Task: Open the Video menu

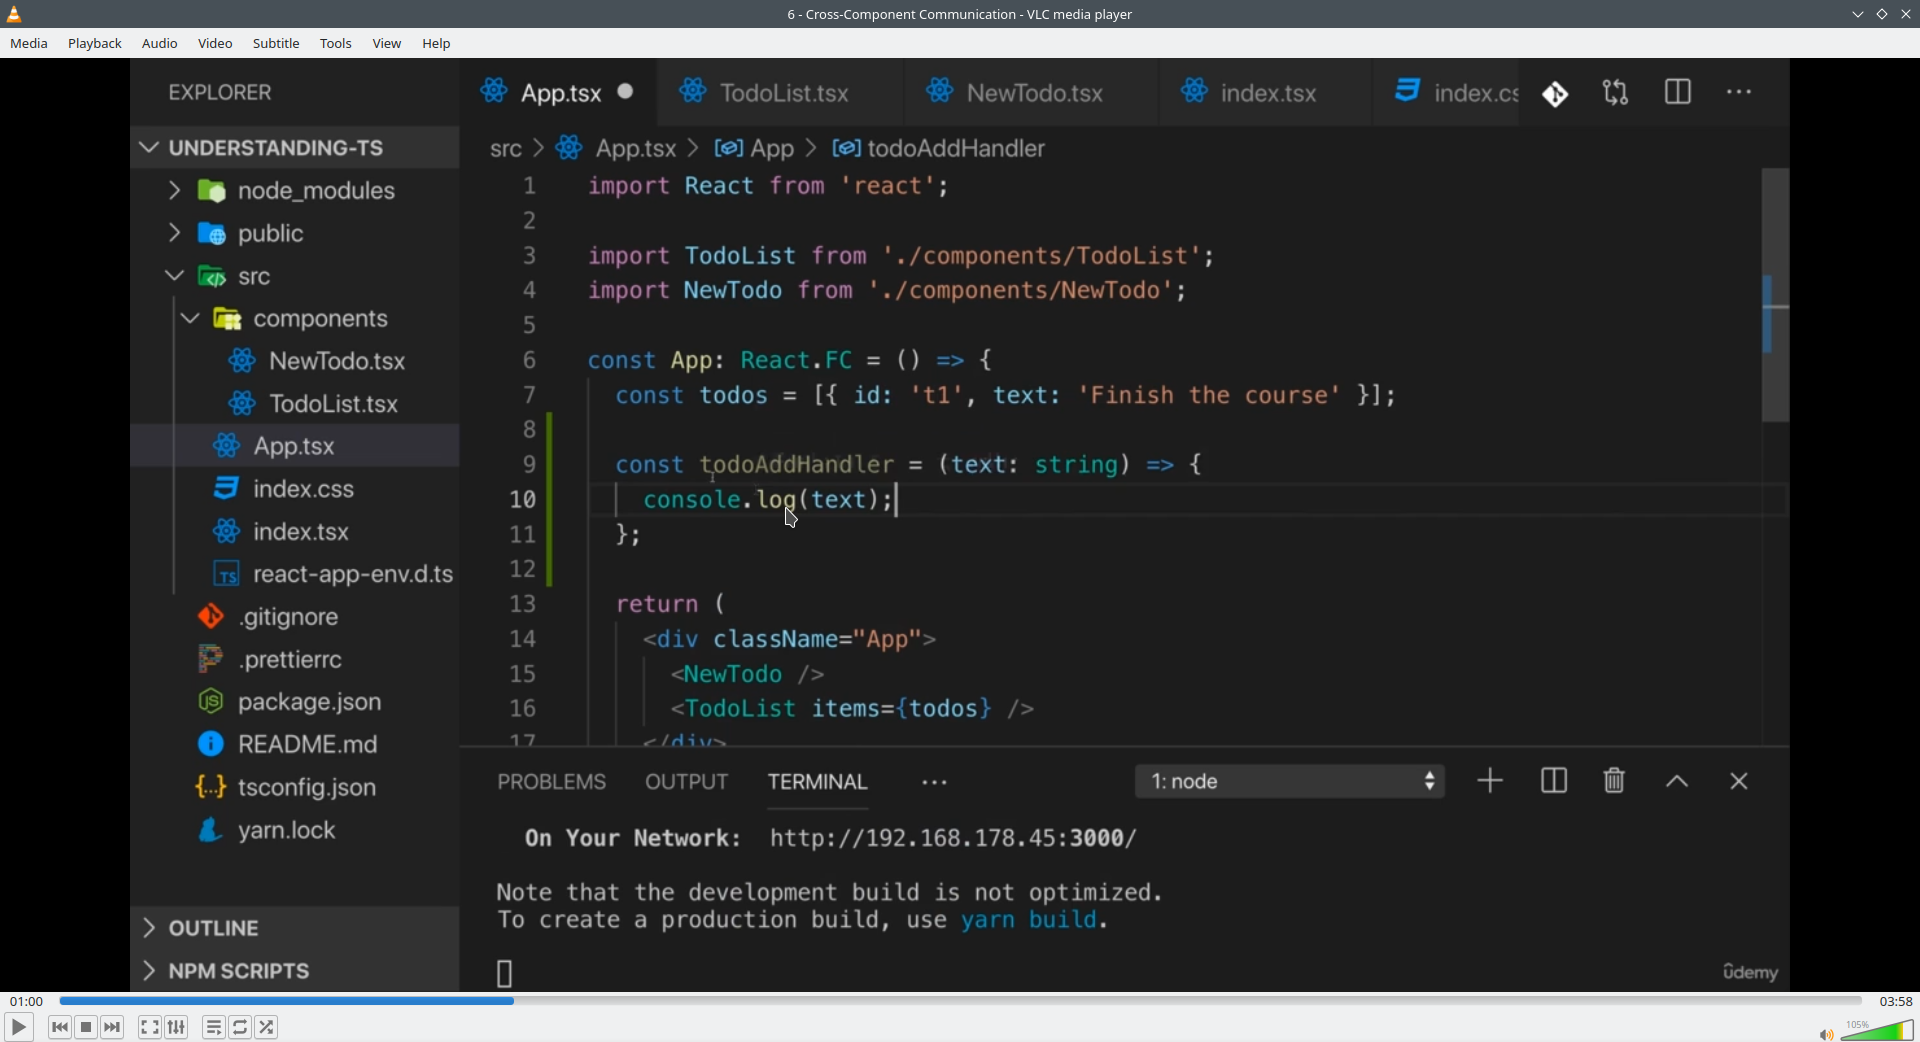Action: 215,44
